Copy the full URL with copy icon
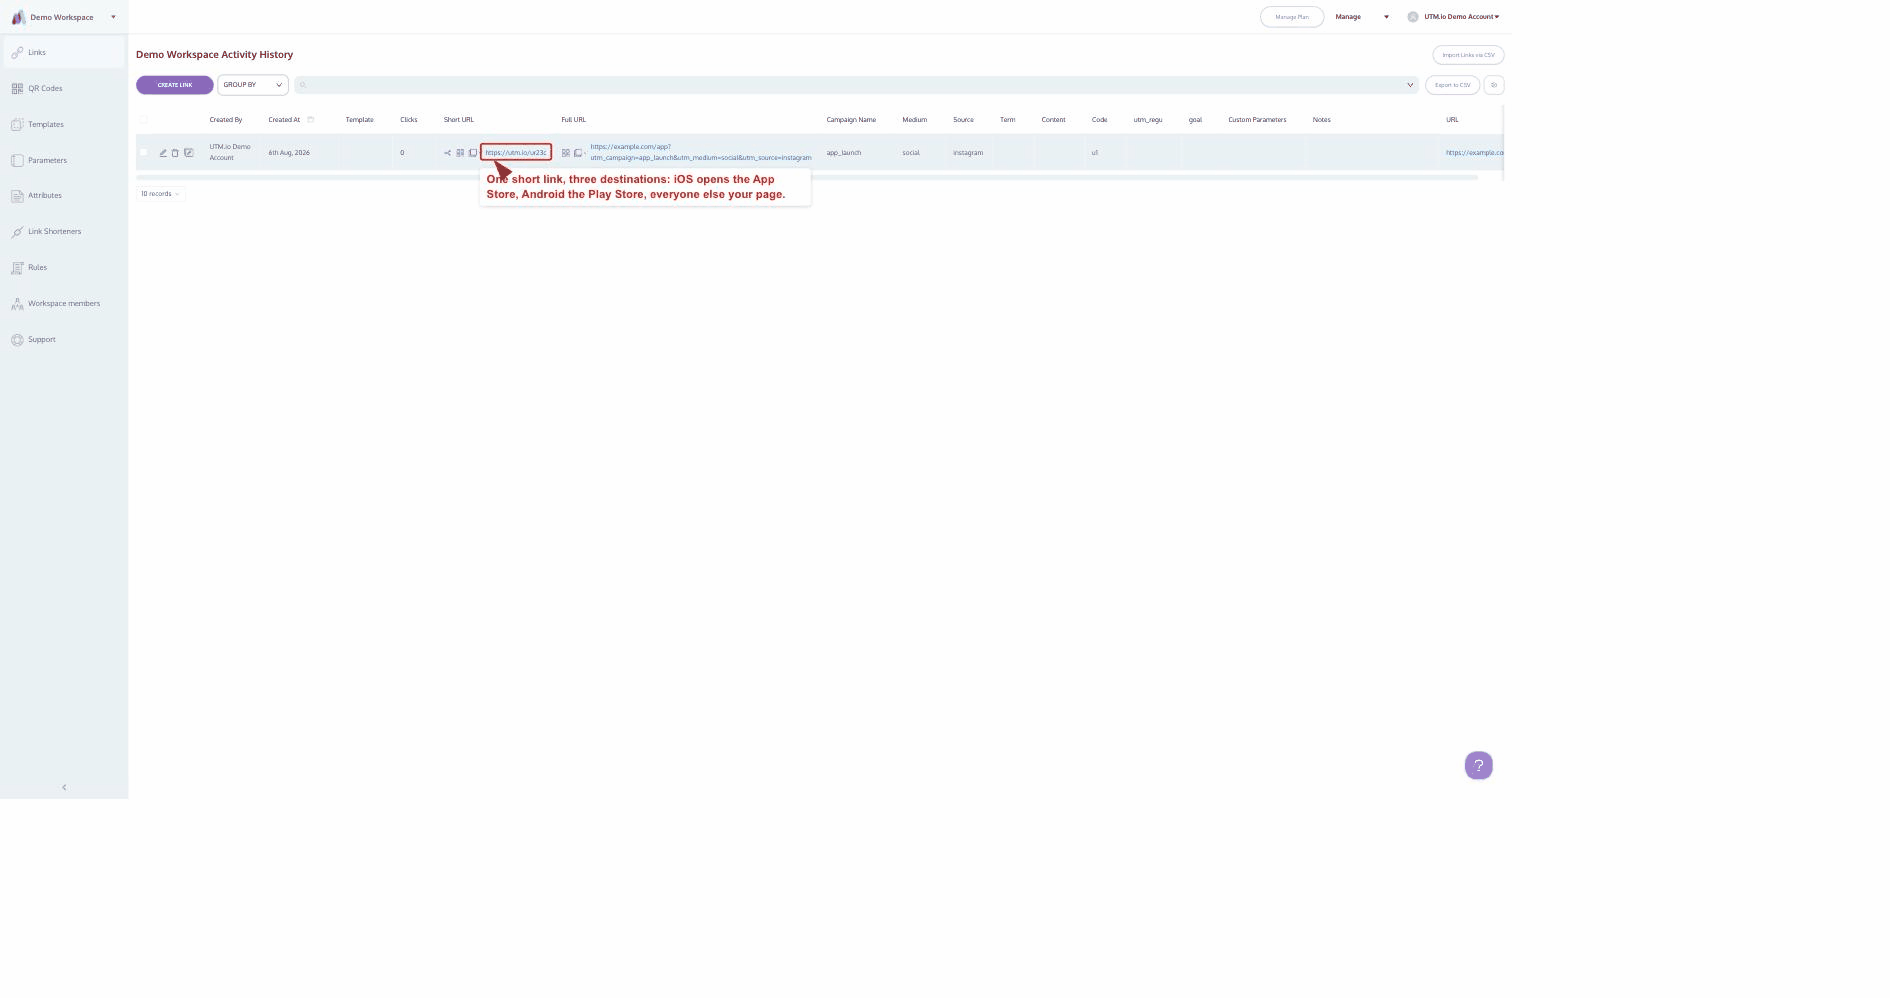The width and height of the screenshot is (1890, 998). [x=578, y=153]
